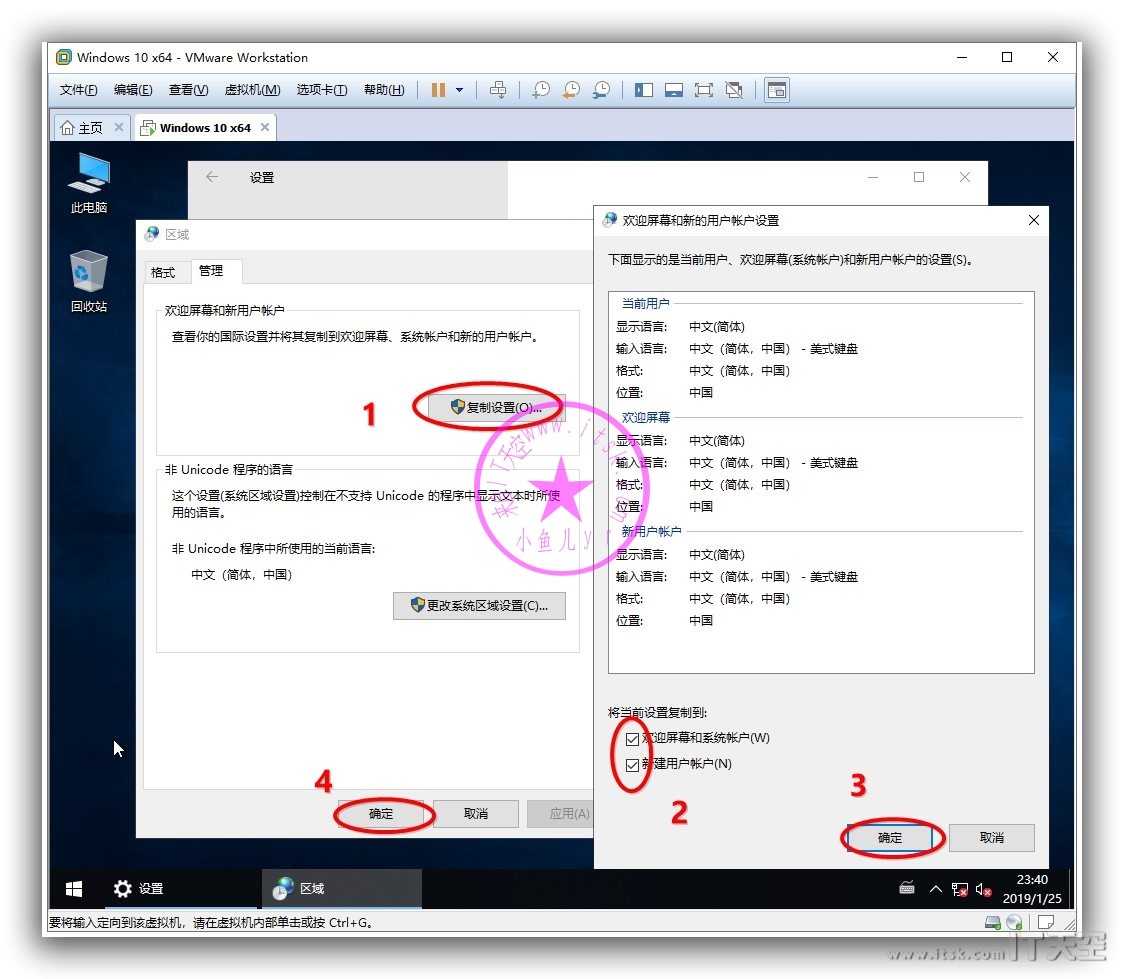Go back in the 设置 window
This screenshot has height=979, width=1124.
pyautogui.click(x=211, y=177)
